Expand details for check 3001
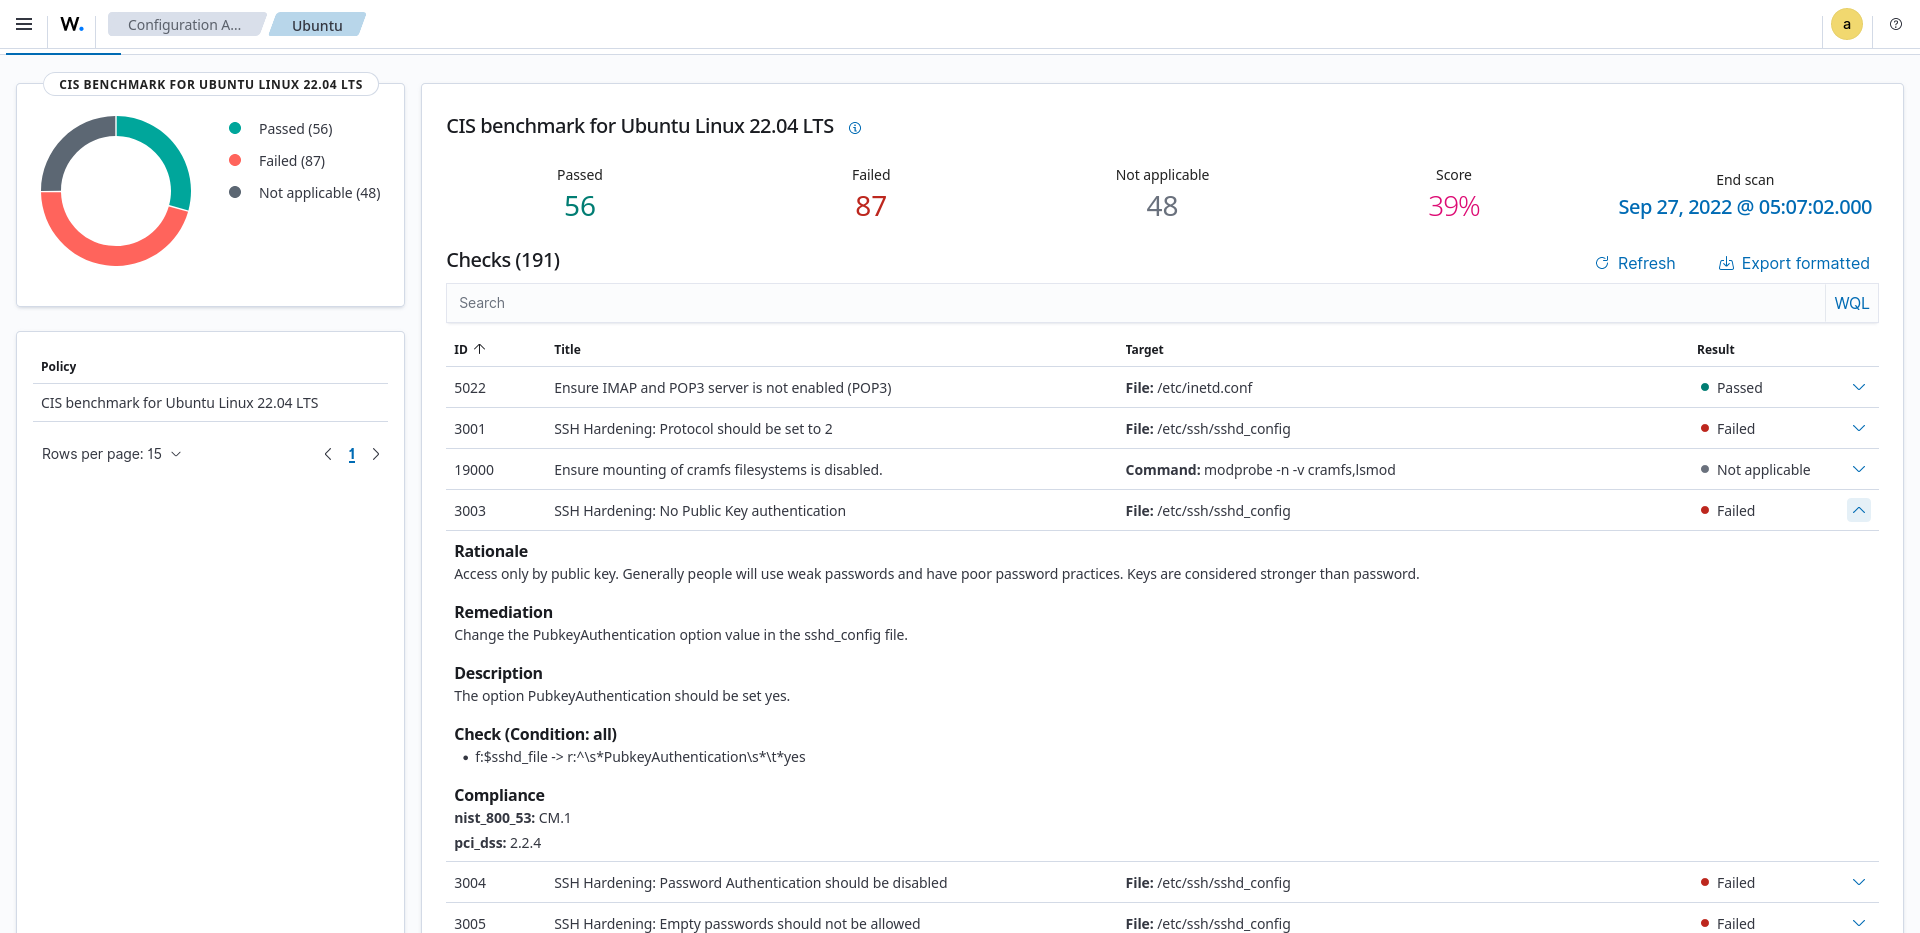The width and height of the screenshot is (1920, 933). click(1858, 428)
